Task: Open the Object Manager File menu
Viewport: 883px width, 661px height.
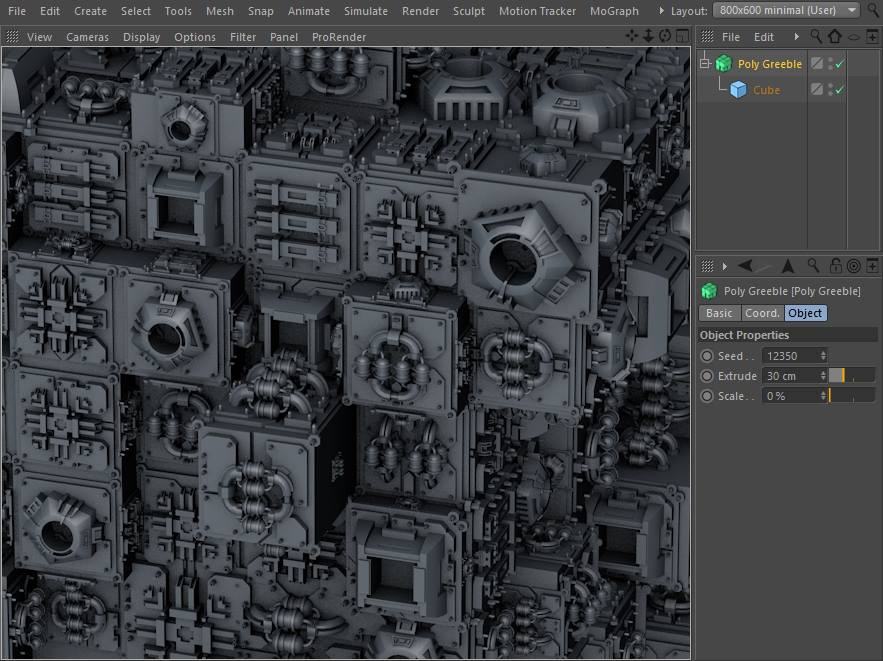Action: tap(731, 37)
